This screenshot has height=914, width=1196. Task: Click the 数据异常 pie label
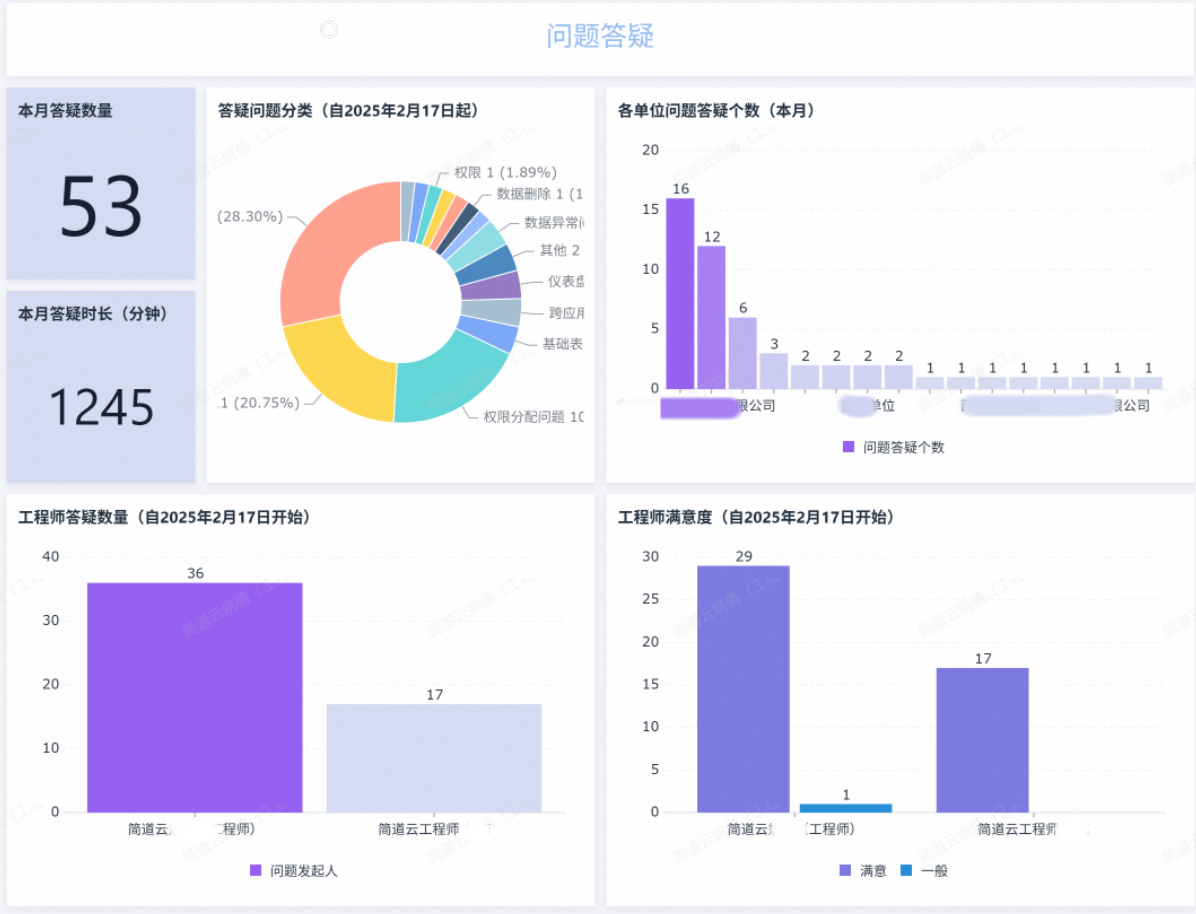(x=554, y=223)
